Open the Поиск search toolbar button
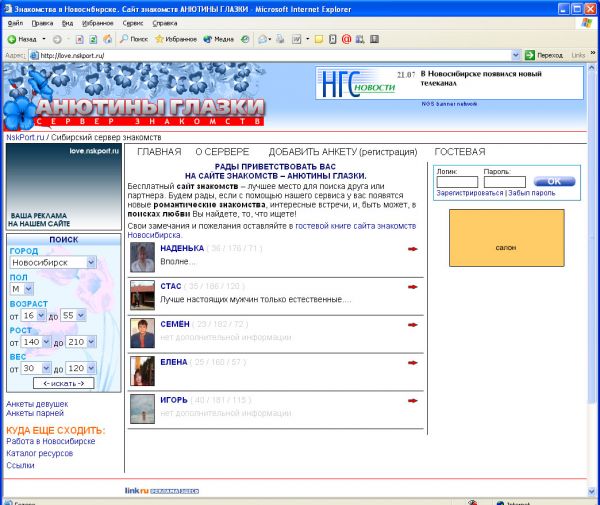The width and height of the screenshot is (600, 505). tap(134, 39)
